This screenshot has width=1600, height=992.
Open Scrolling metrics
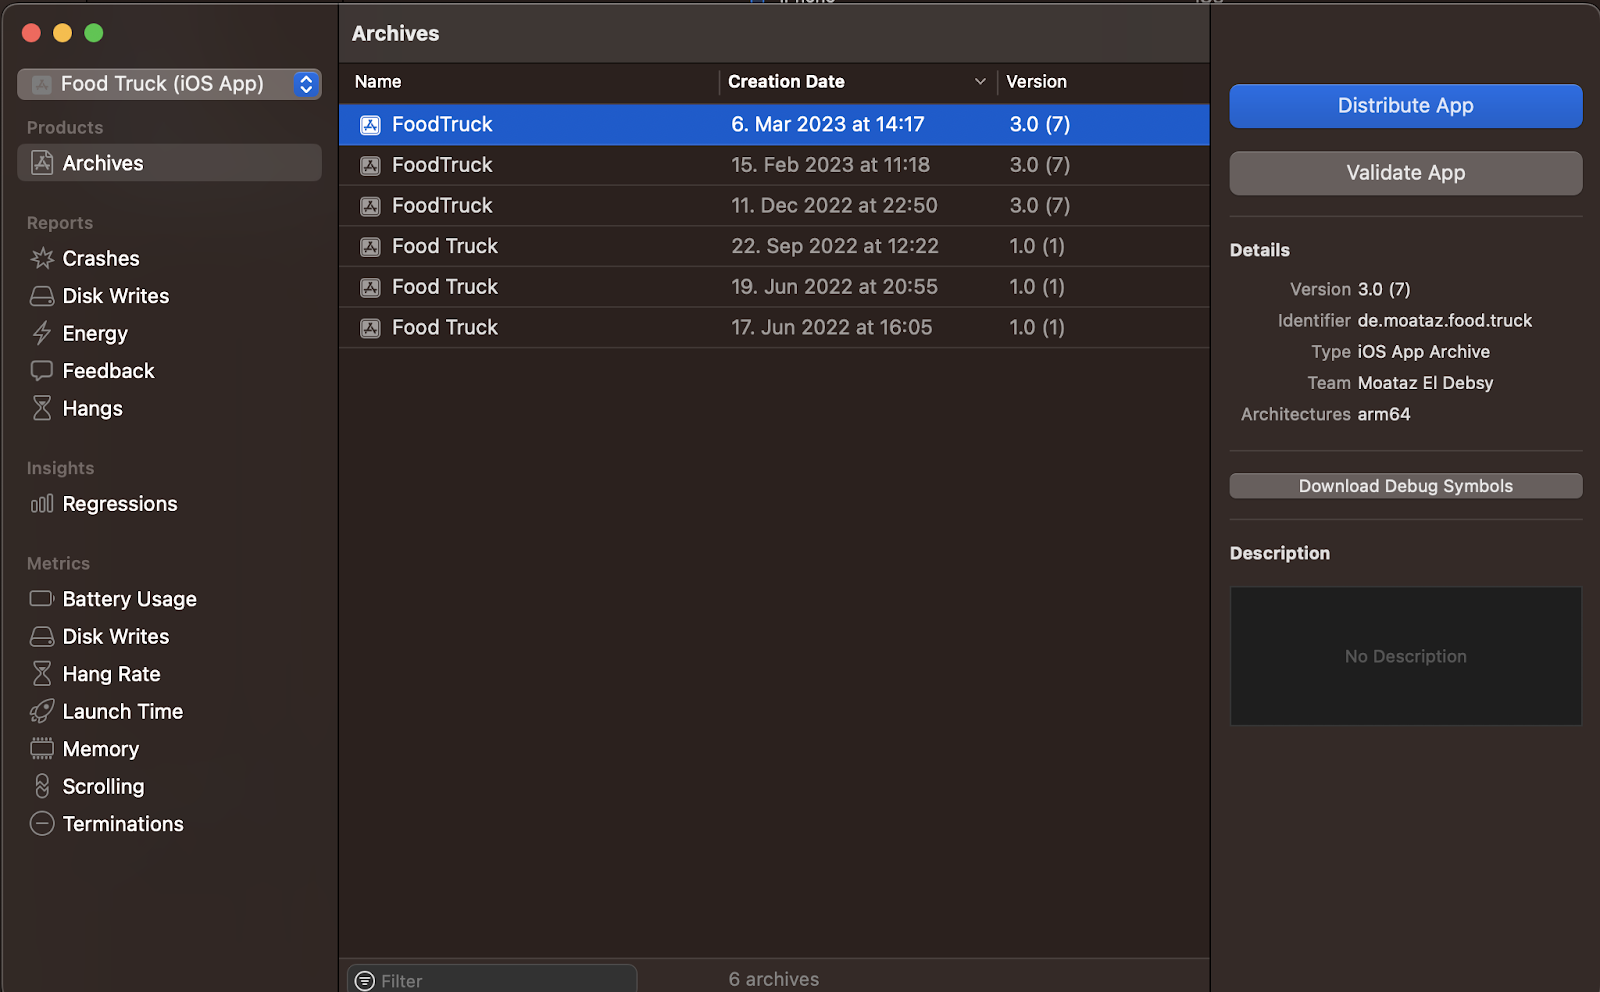103,786
